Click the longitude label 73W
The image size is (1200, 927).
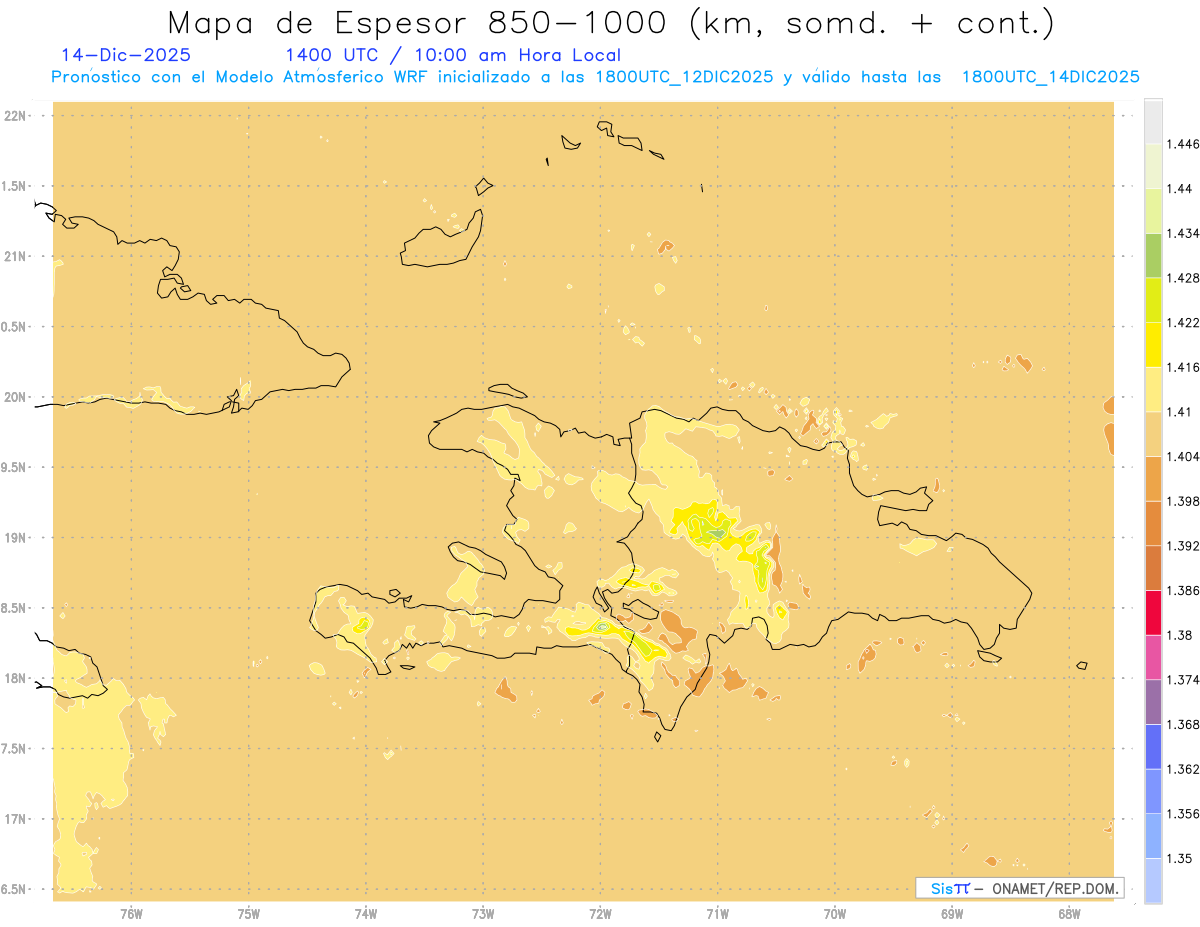pyautogui.click(x=483, y=914)
